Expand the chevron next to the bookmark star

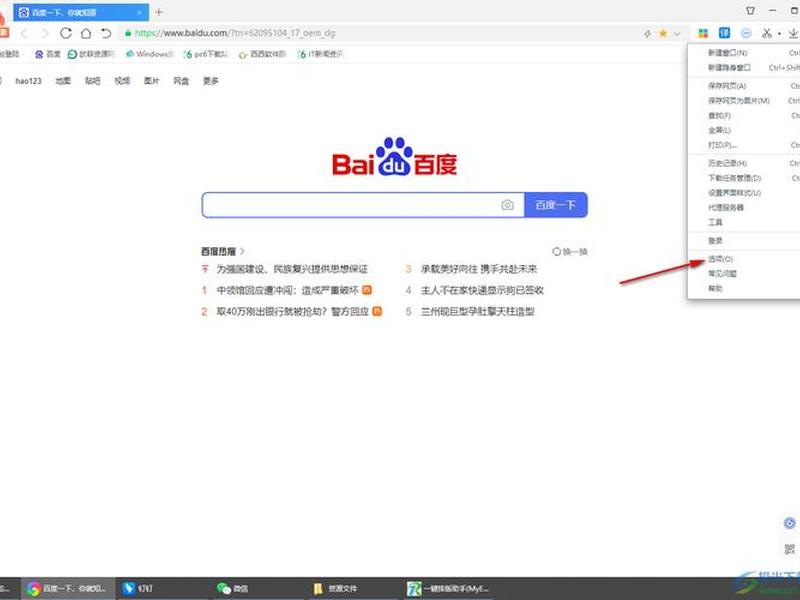pos(677,34)
